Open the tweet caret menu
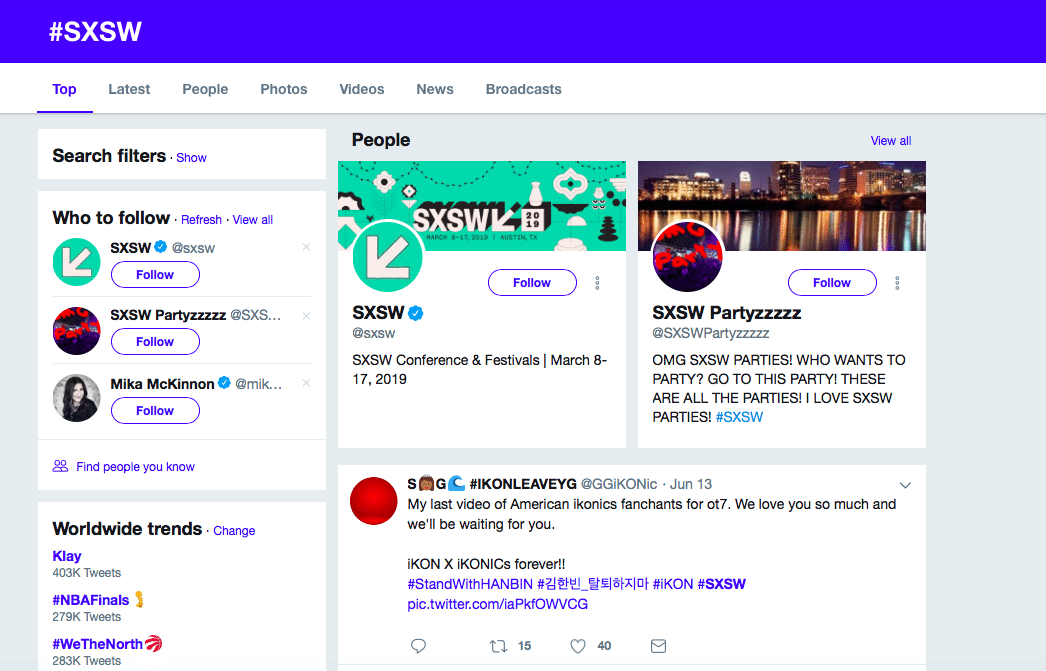This screenshot has width=1046, height=671. (x=905, y=484)
